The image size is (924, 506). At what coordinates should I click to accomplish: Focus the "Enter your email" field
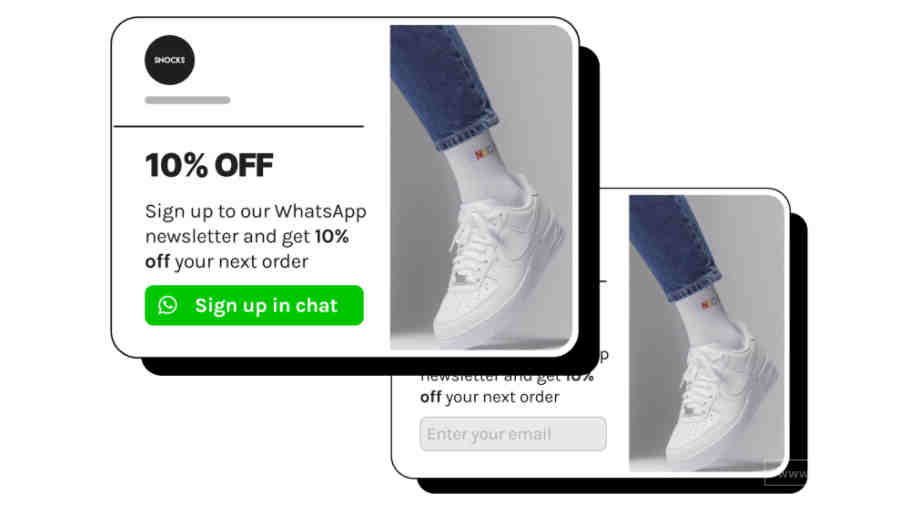(x=513, y=434)
